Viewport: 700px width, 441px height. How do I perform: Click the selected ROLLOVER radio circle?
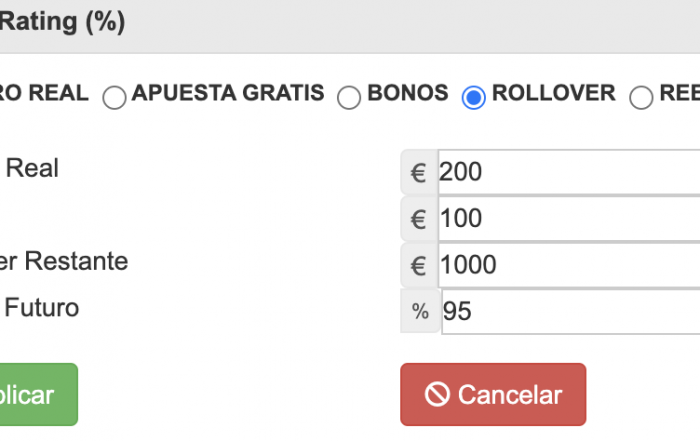[x=473, y=97]
